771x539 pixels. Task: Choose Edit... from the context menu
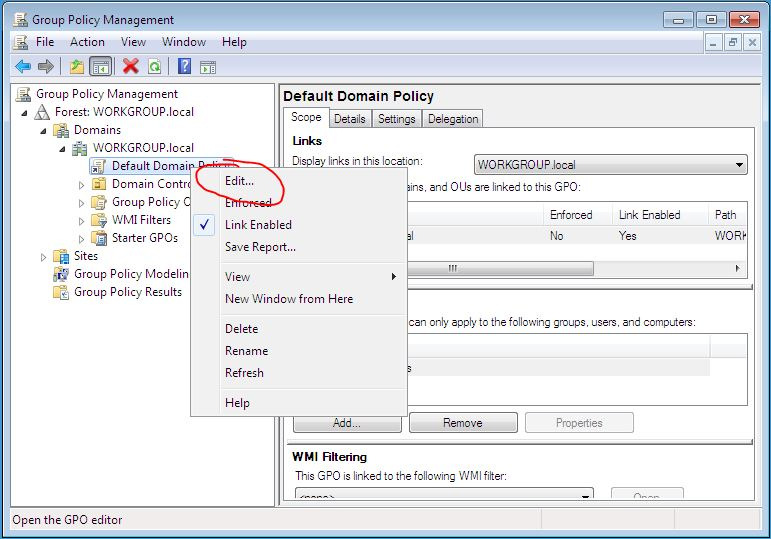click(x=240, y=181)
